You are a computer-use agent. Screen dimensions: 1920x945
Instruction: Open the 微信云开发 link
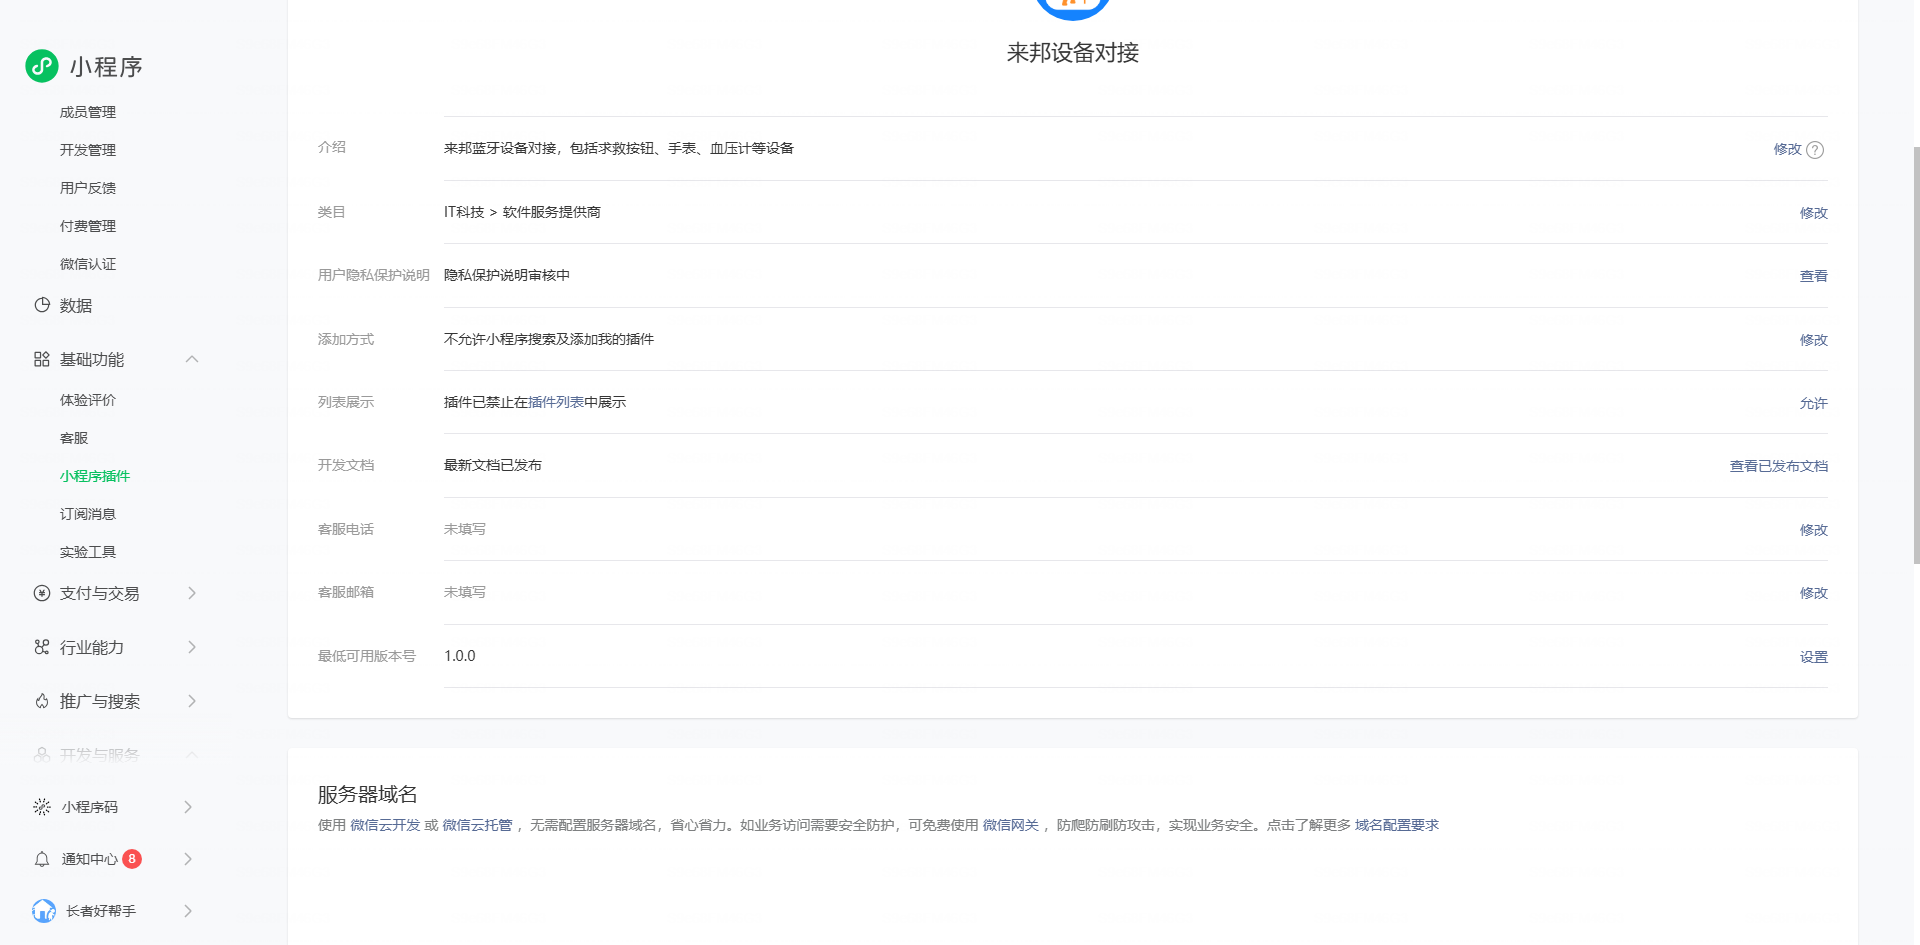(x=385, y=825)
